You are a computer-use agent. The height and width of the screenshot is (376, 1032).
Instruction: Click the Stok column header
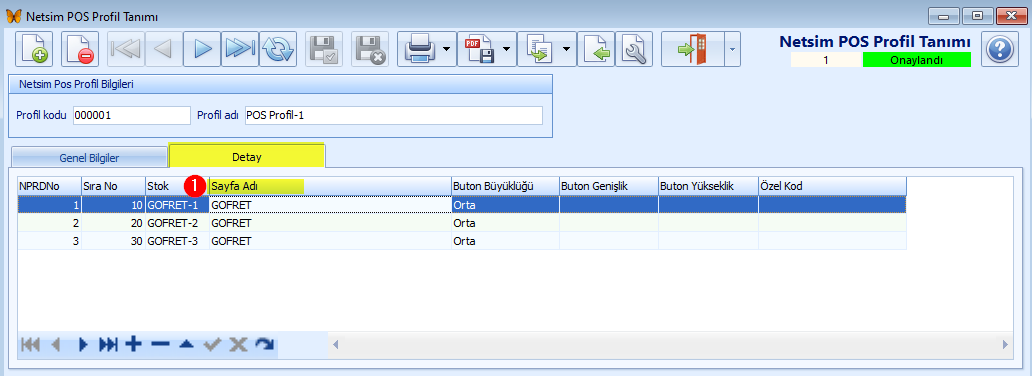[177, 186]
